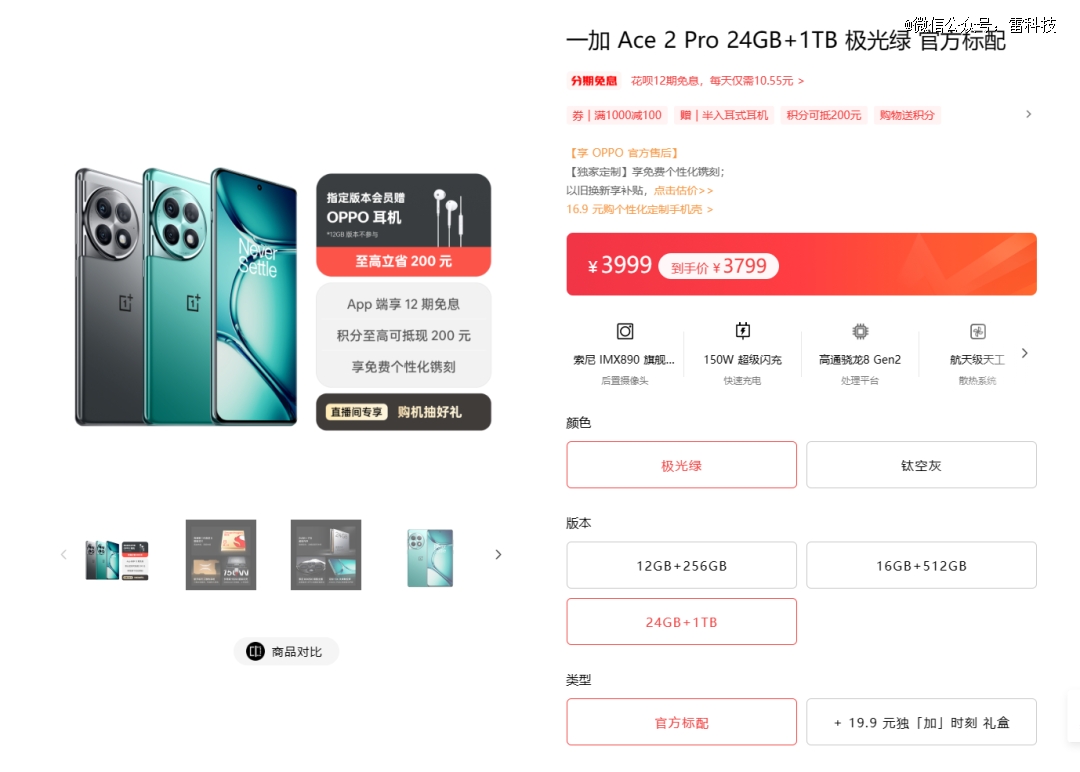
Task: Show next thumbnails with right arrow
Action: [x=498, y=554]
